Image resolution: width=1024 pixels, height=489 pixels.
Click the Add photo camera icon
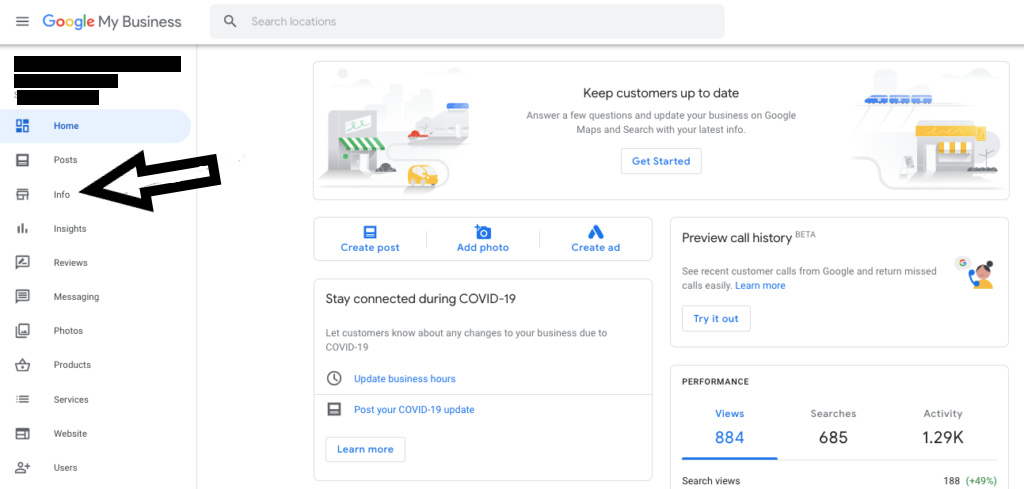(483, 231)
